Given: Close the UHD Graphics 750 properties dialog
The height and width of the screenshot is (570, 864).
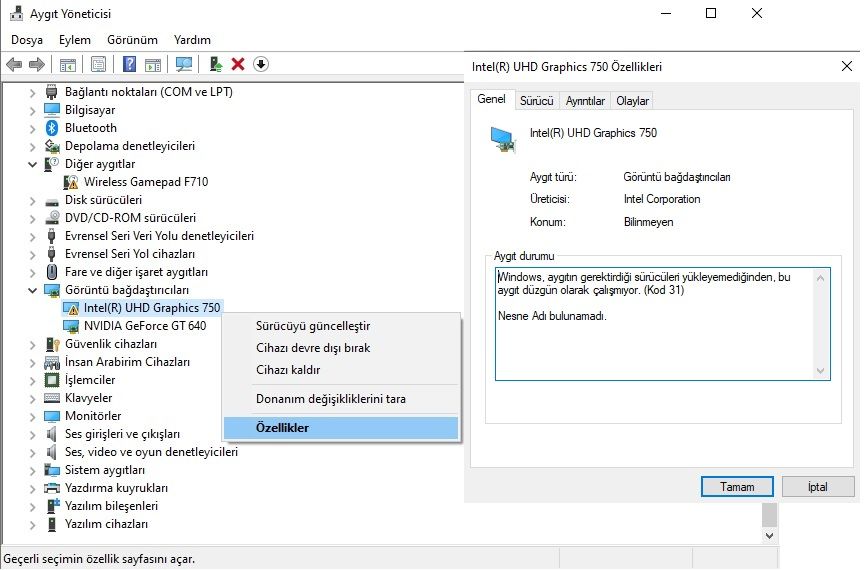Looking at the screenshot, I should coord(847,66).
